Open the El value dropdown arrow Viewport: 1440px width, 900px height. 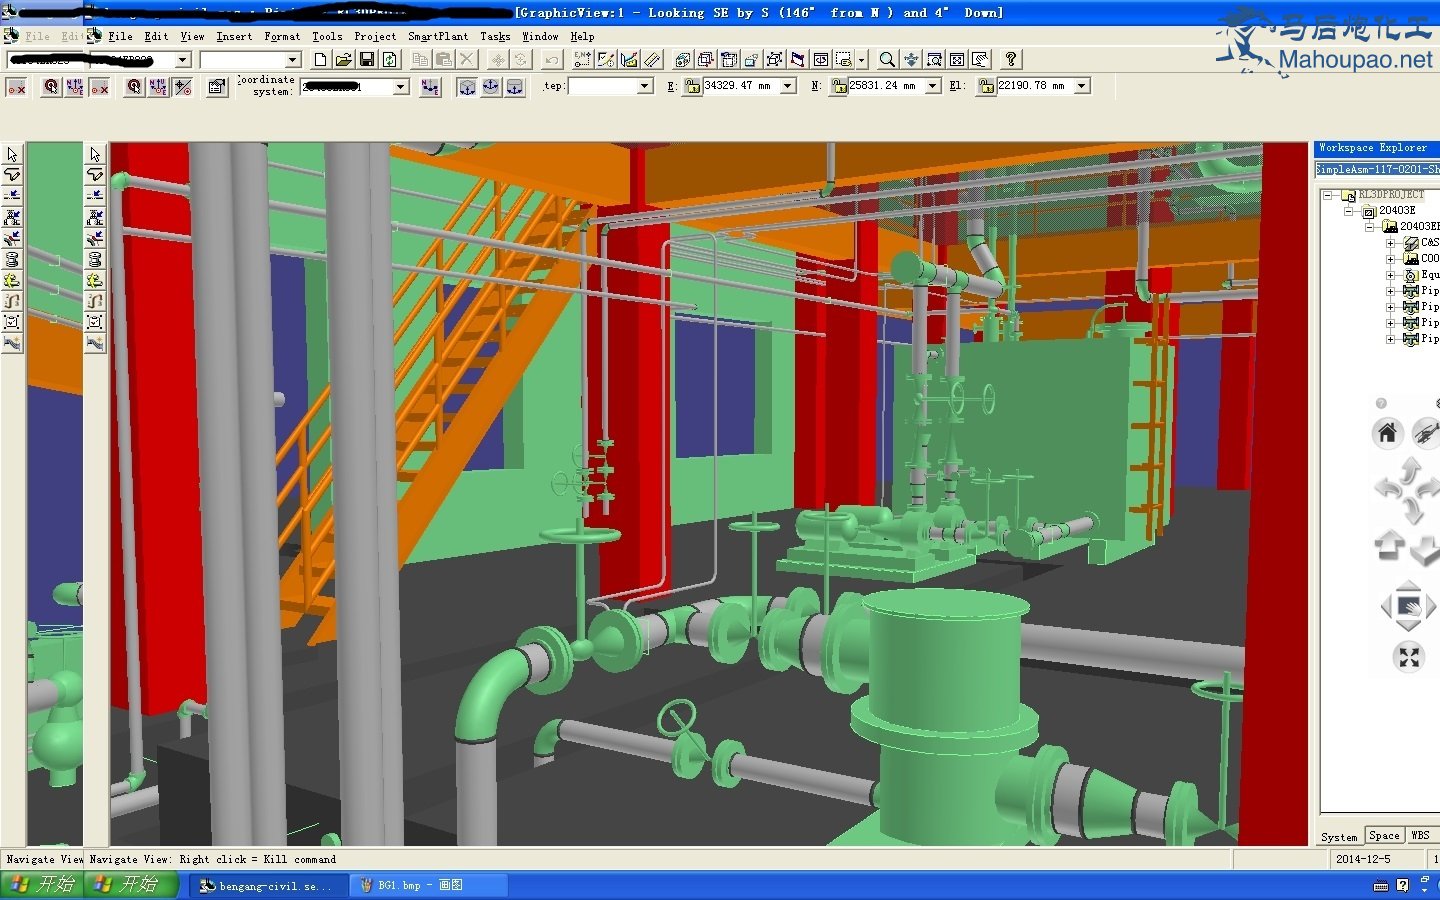point(1081,87)
